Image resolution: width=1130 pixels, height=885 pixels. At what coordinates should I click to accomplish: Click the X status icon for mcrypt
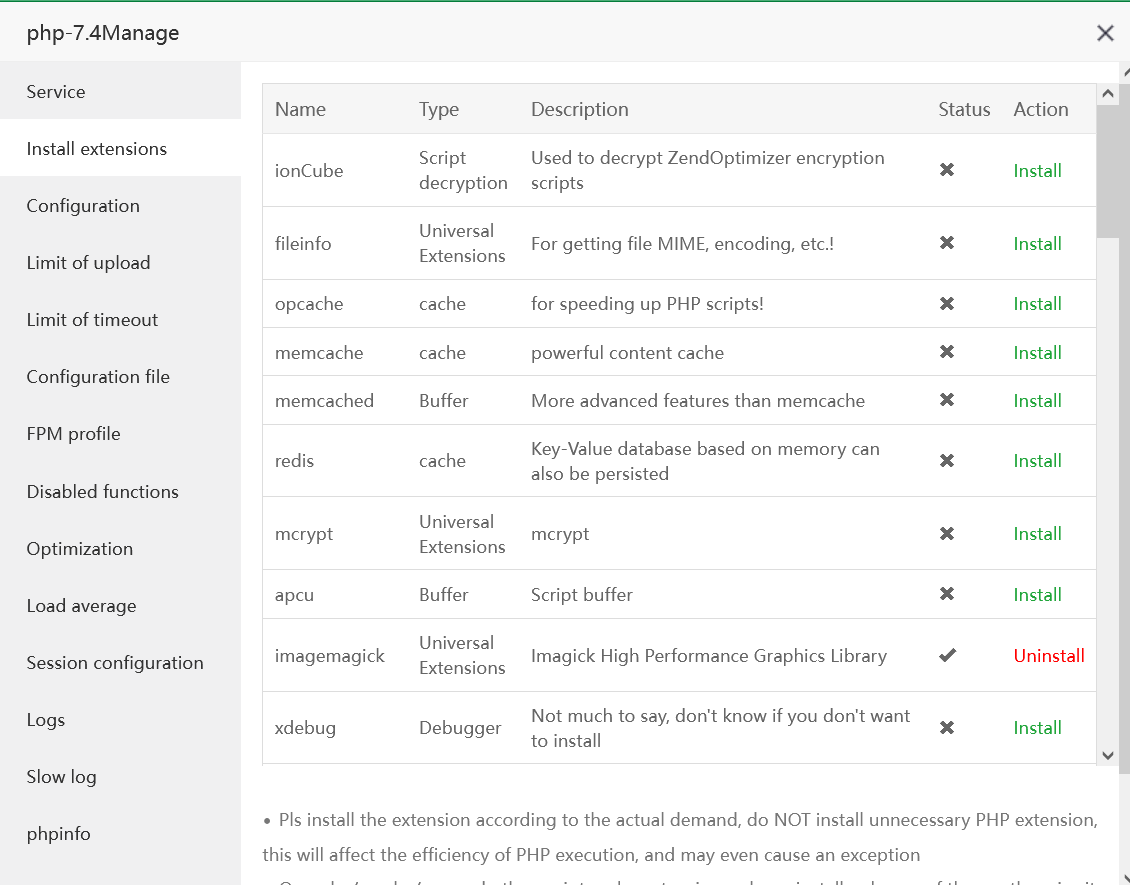947,534
